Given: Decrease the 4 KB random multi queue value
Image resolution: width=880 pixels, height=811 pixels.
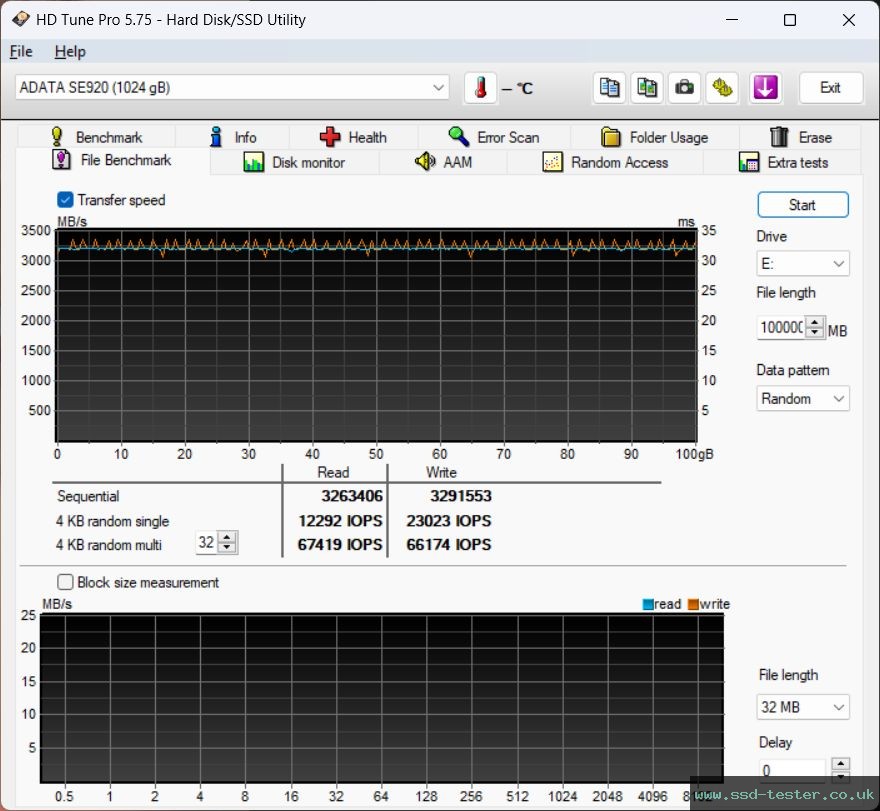Looking at the screenshot, I should pos(227,547).
